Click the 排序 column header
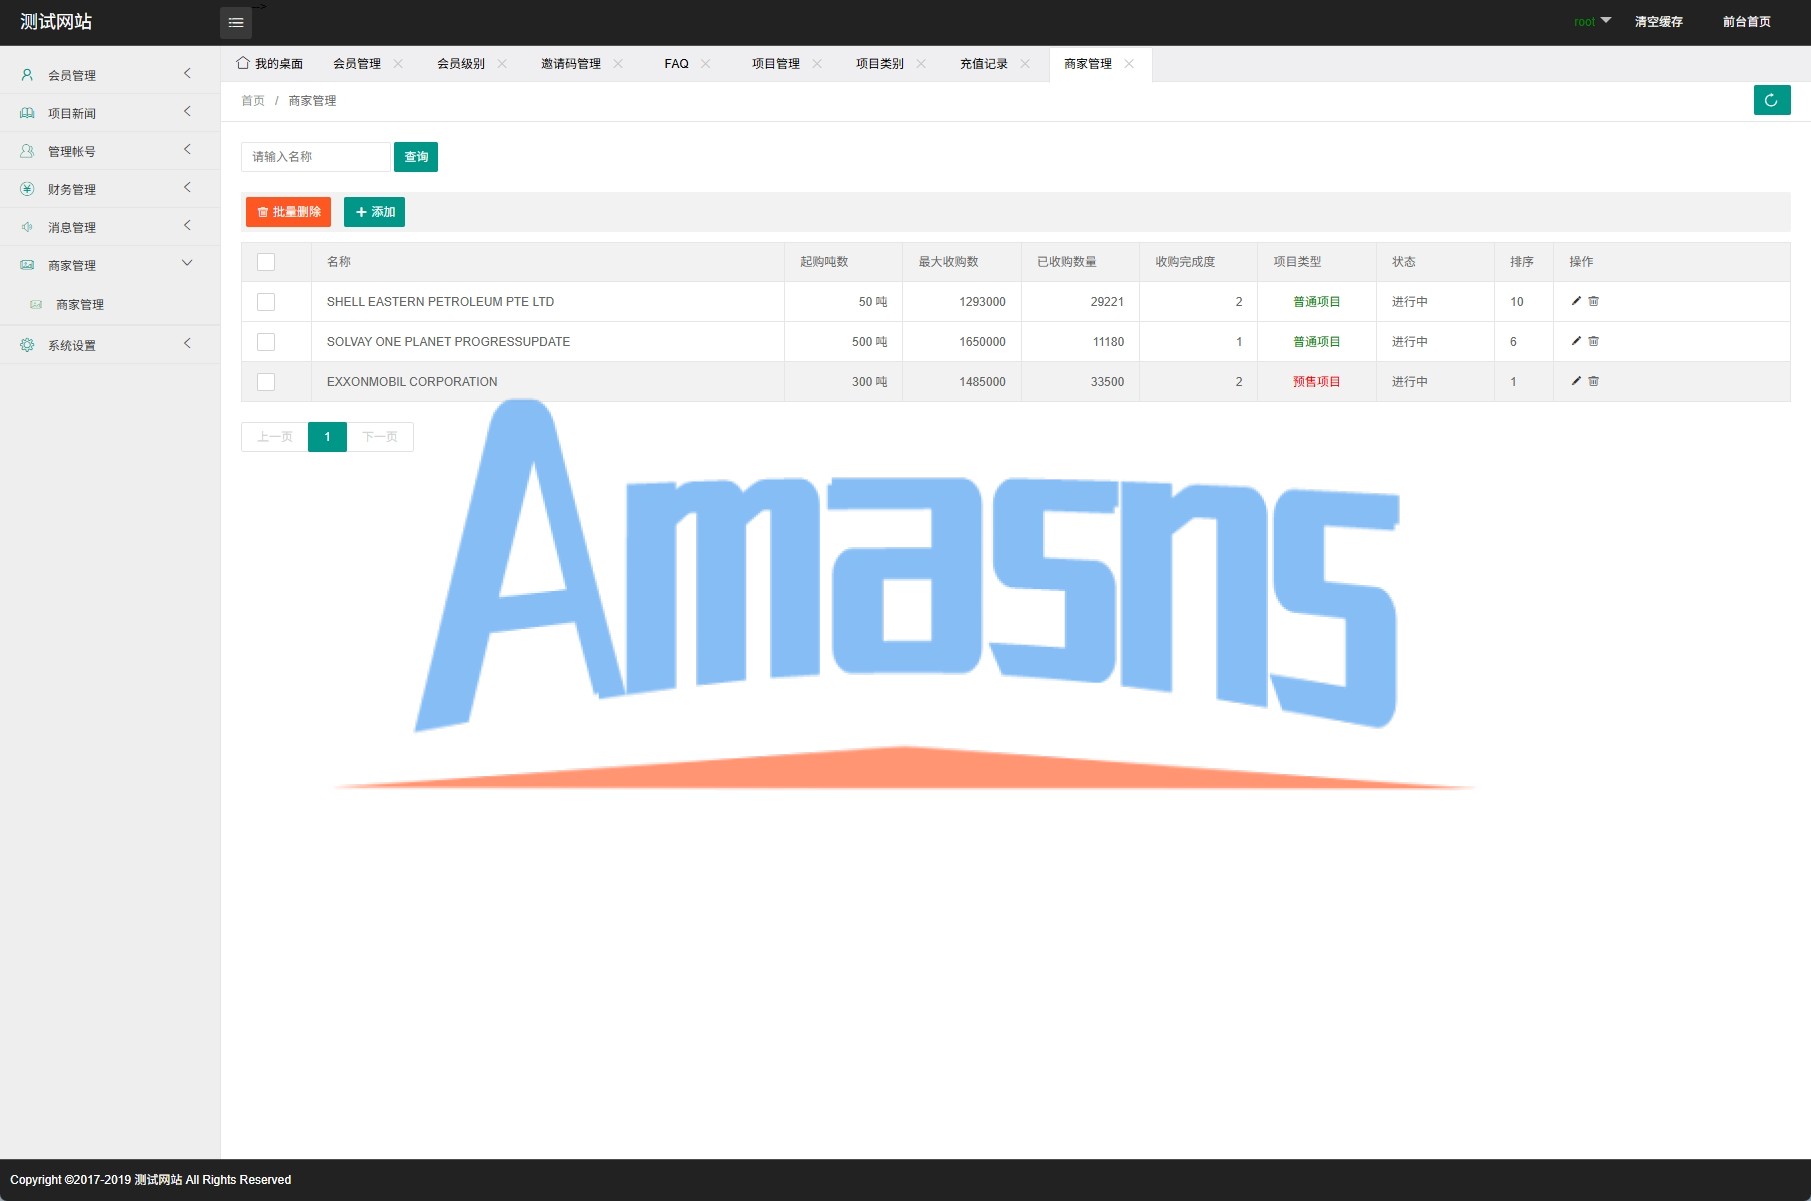1811x1201 pixels. coord(1522,262)
